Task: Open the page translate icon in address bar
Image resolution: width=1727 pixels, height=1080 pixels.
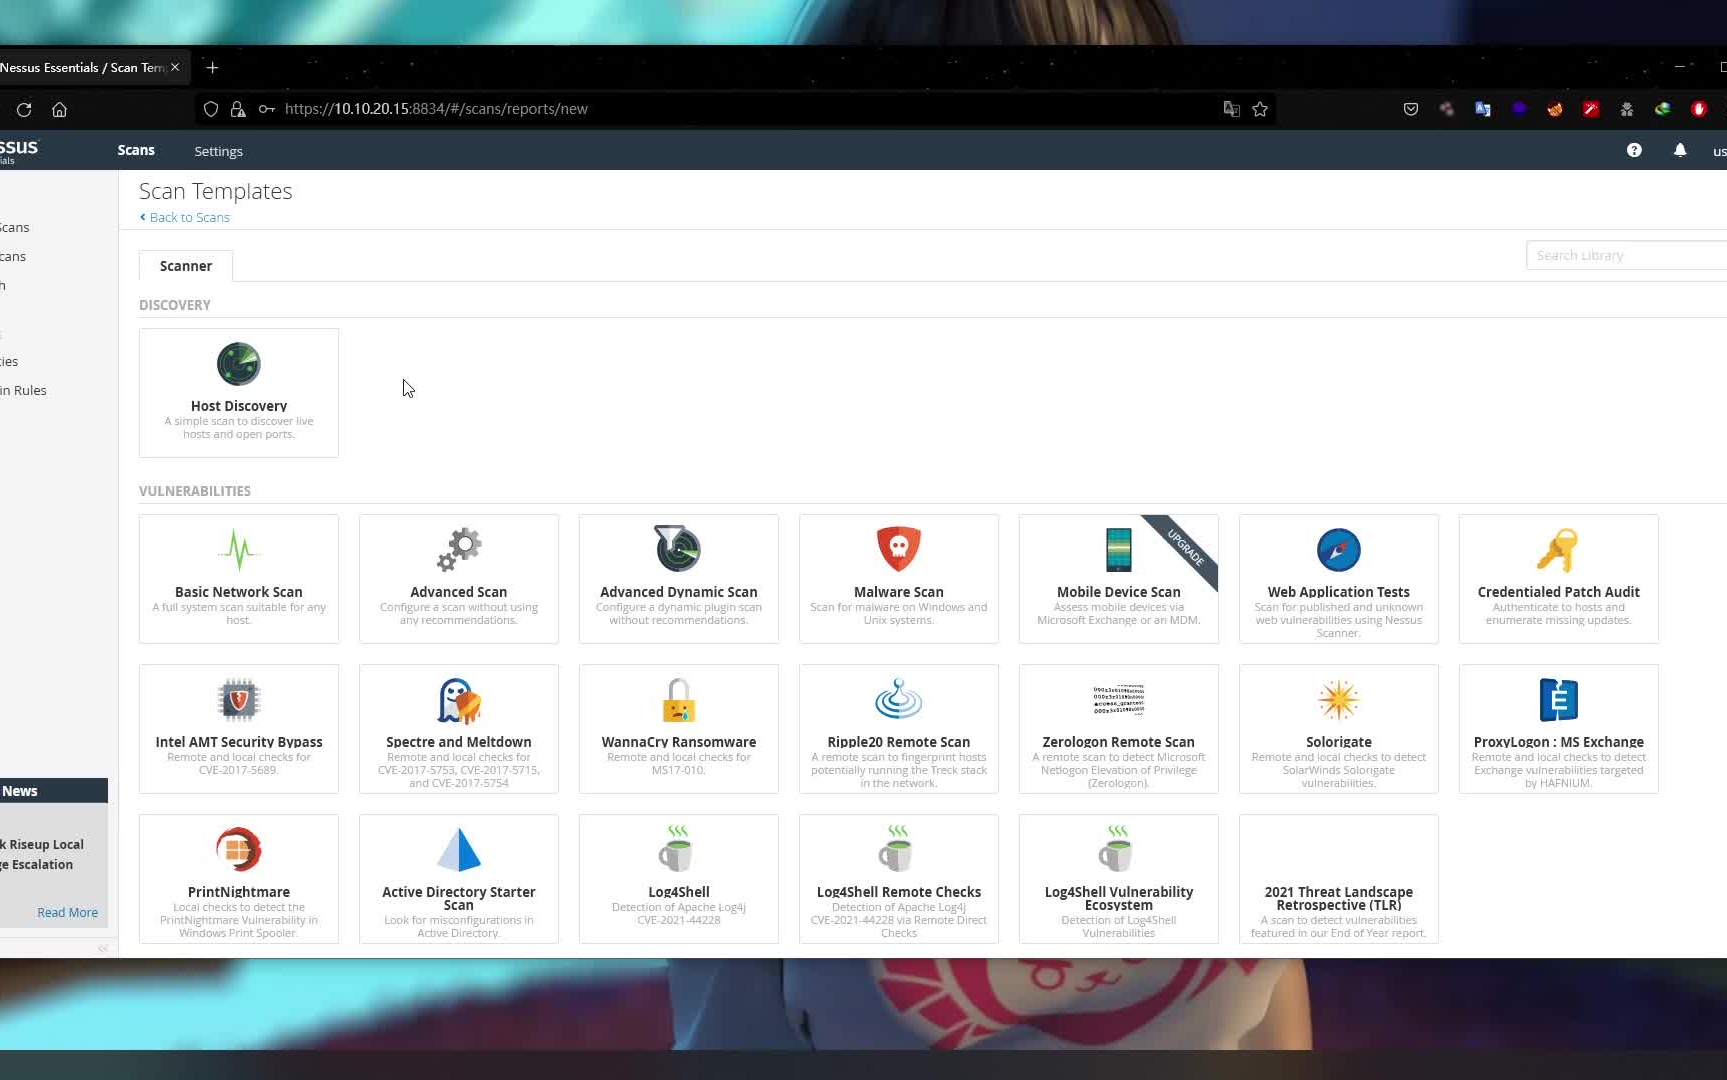Action: point(1232,109)
